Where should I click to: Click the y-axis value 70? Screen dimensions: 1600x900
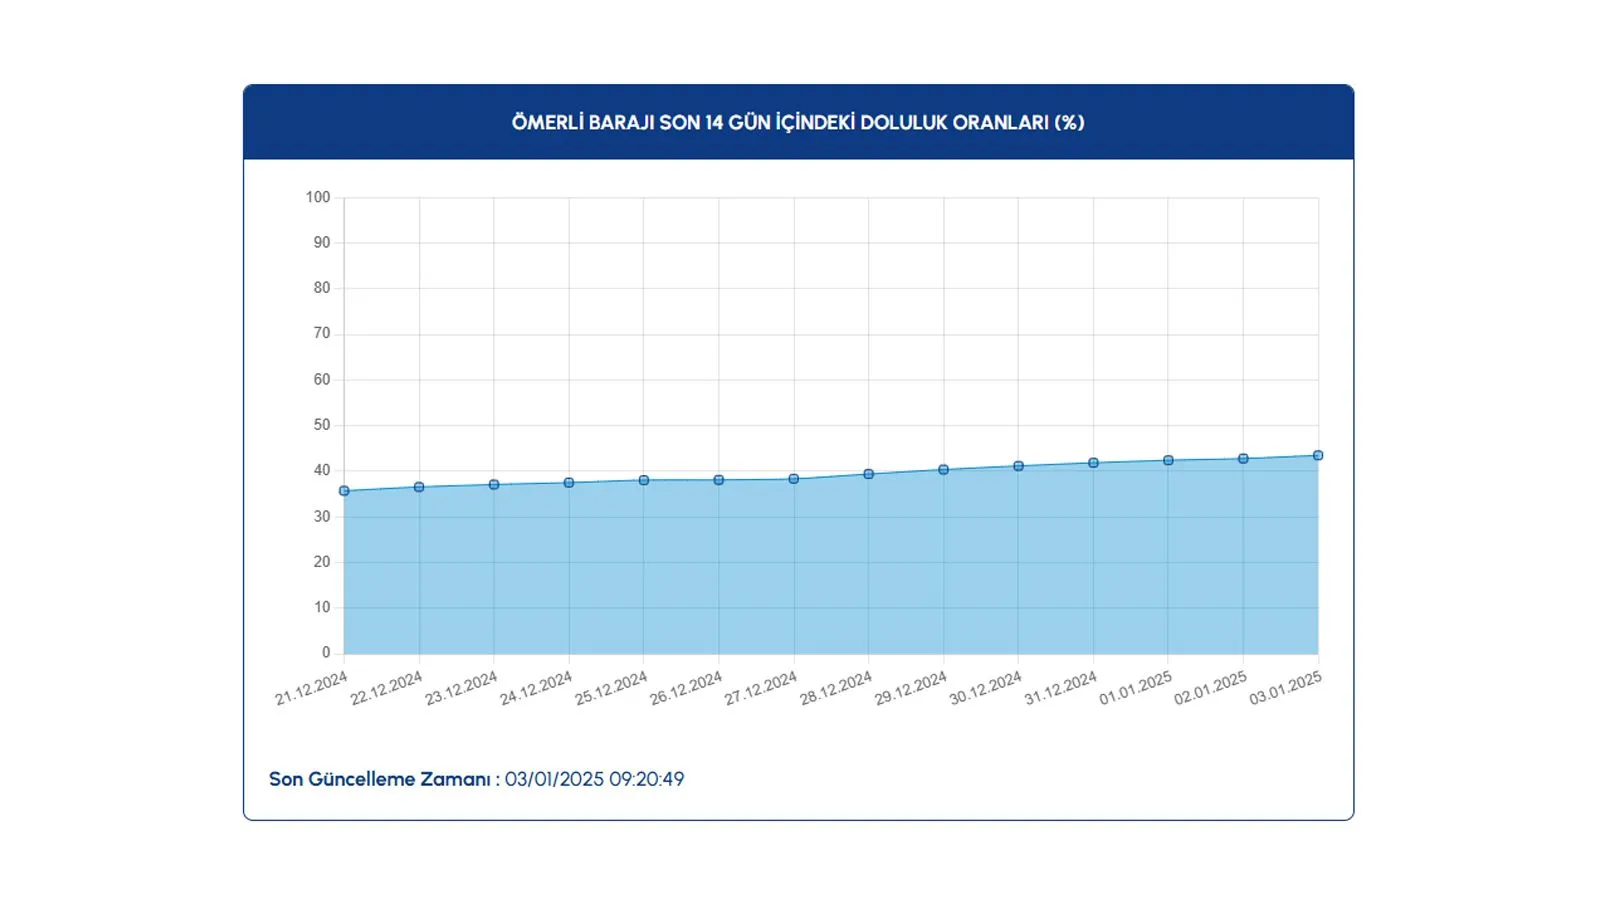click(x=322, y=333)
